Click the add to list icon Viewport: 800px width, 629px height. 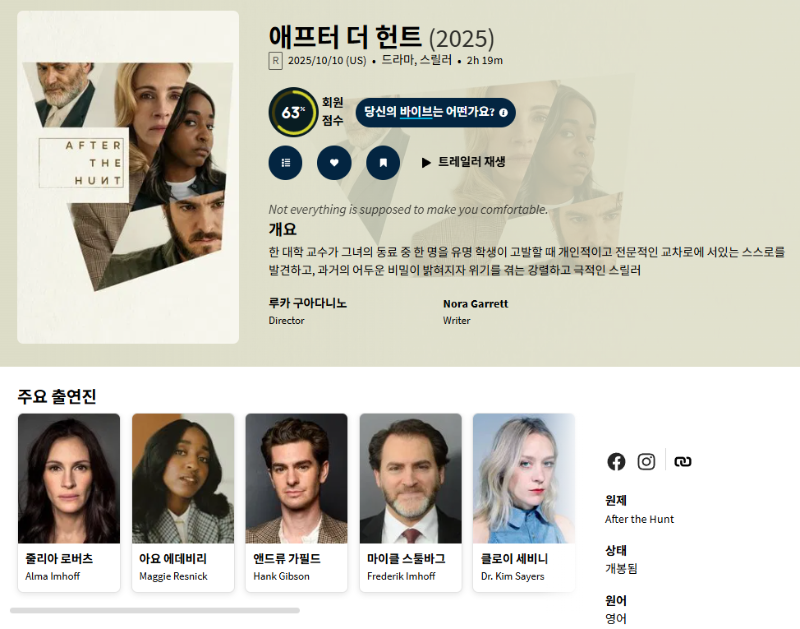point(285,163)
